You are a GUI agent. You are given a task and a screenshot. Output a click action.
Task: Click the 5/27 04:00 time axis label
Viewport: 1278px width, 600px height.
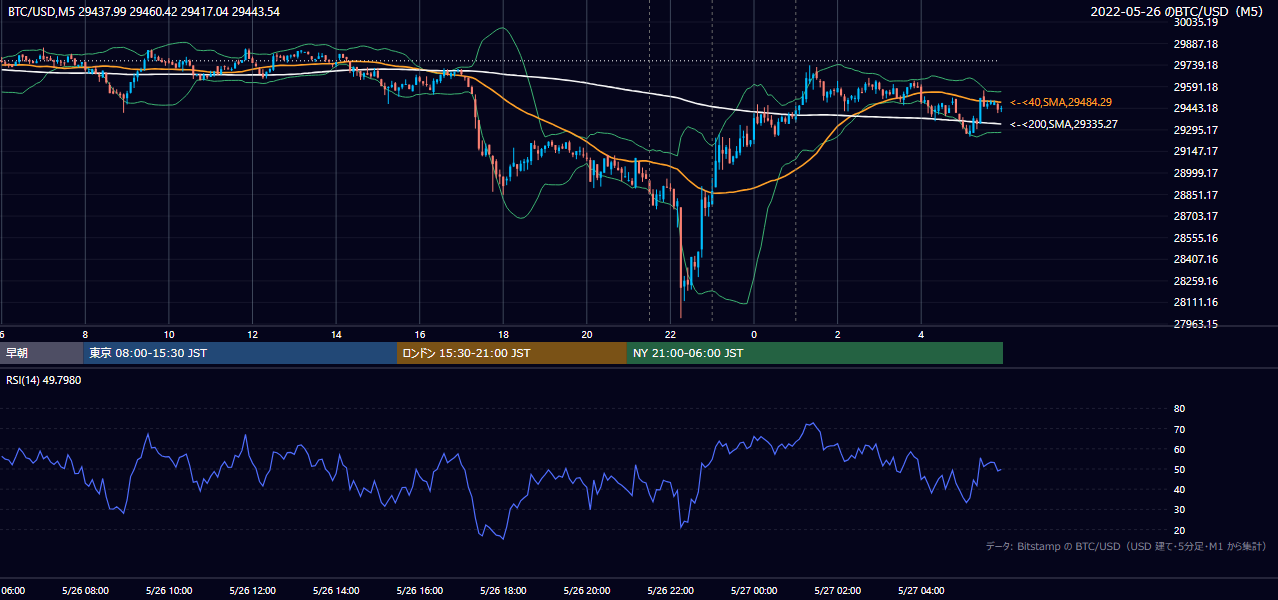pyautogui.click(x=921, y=591)
